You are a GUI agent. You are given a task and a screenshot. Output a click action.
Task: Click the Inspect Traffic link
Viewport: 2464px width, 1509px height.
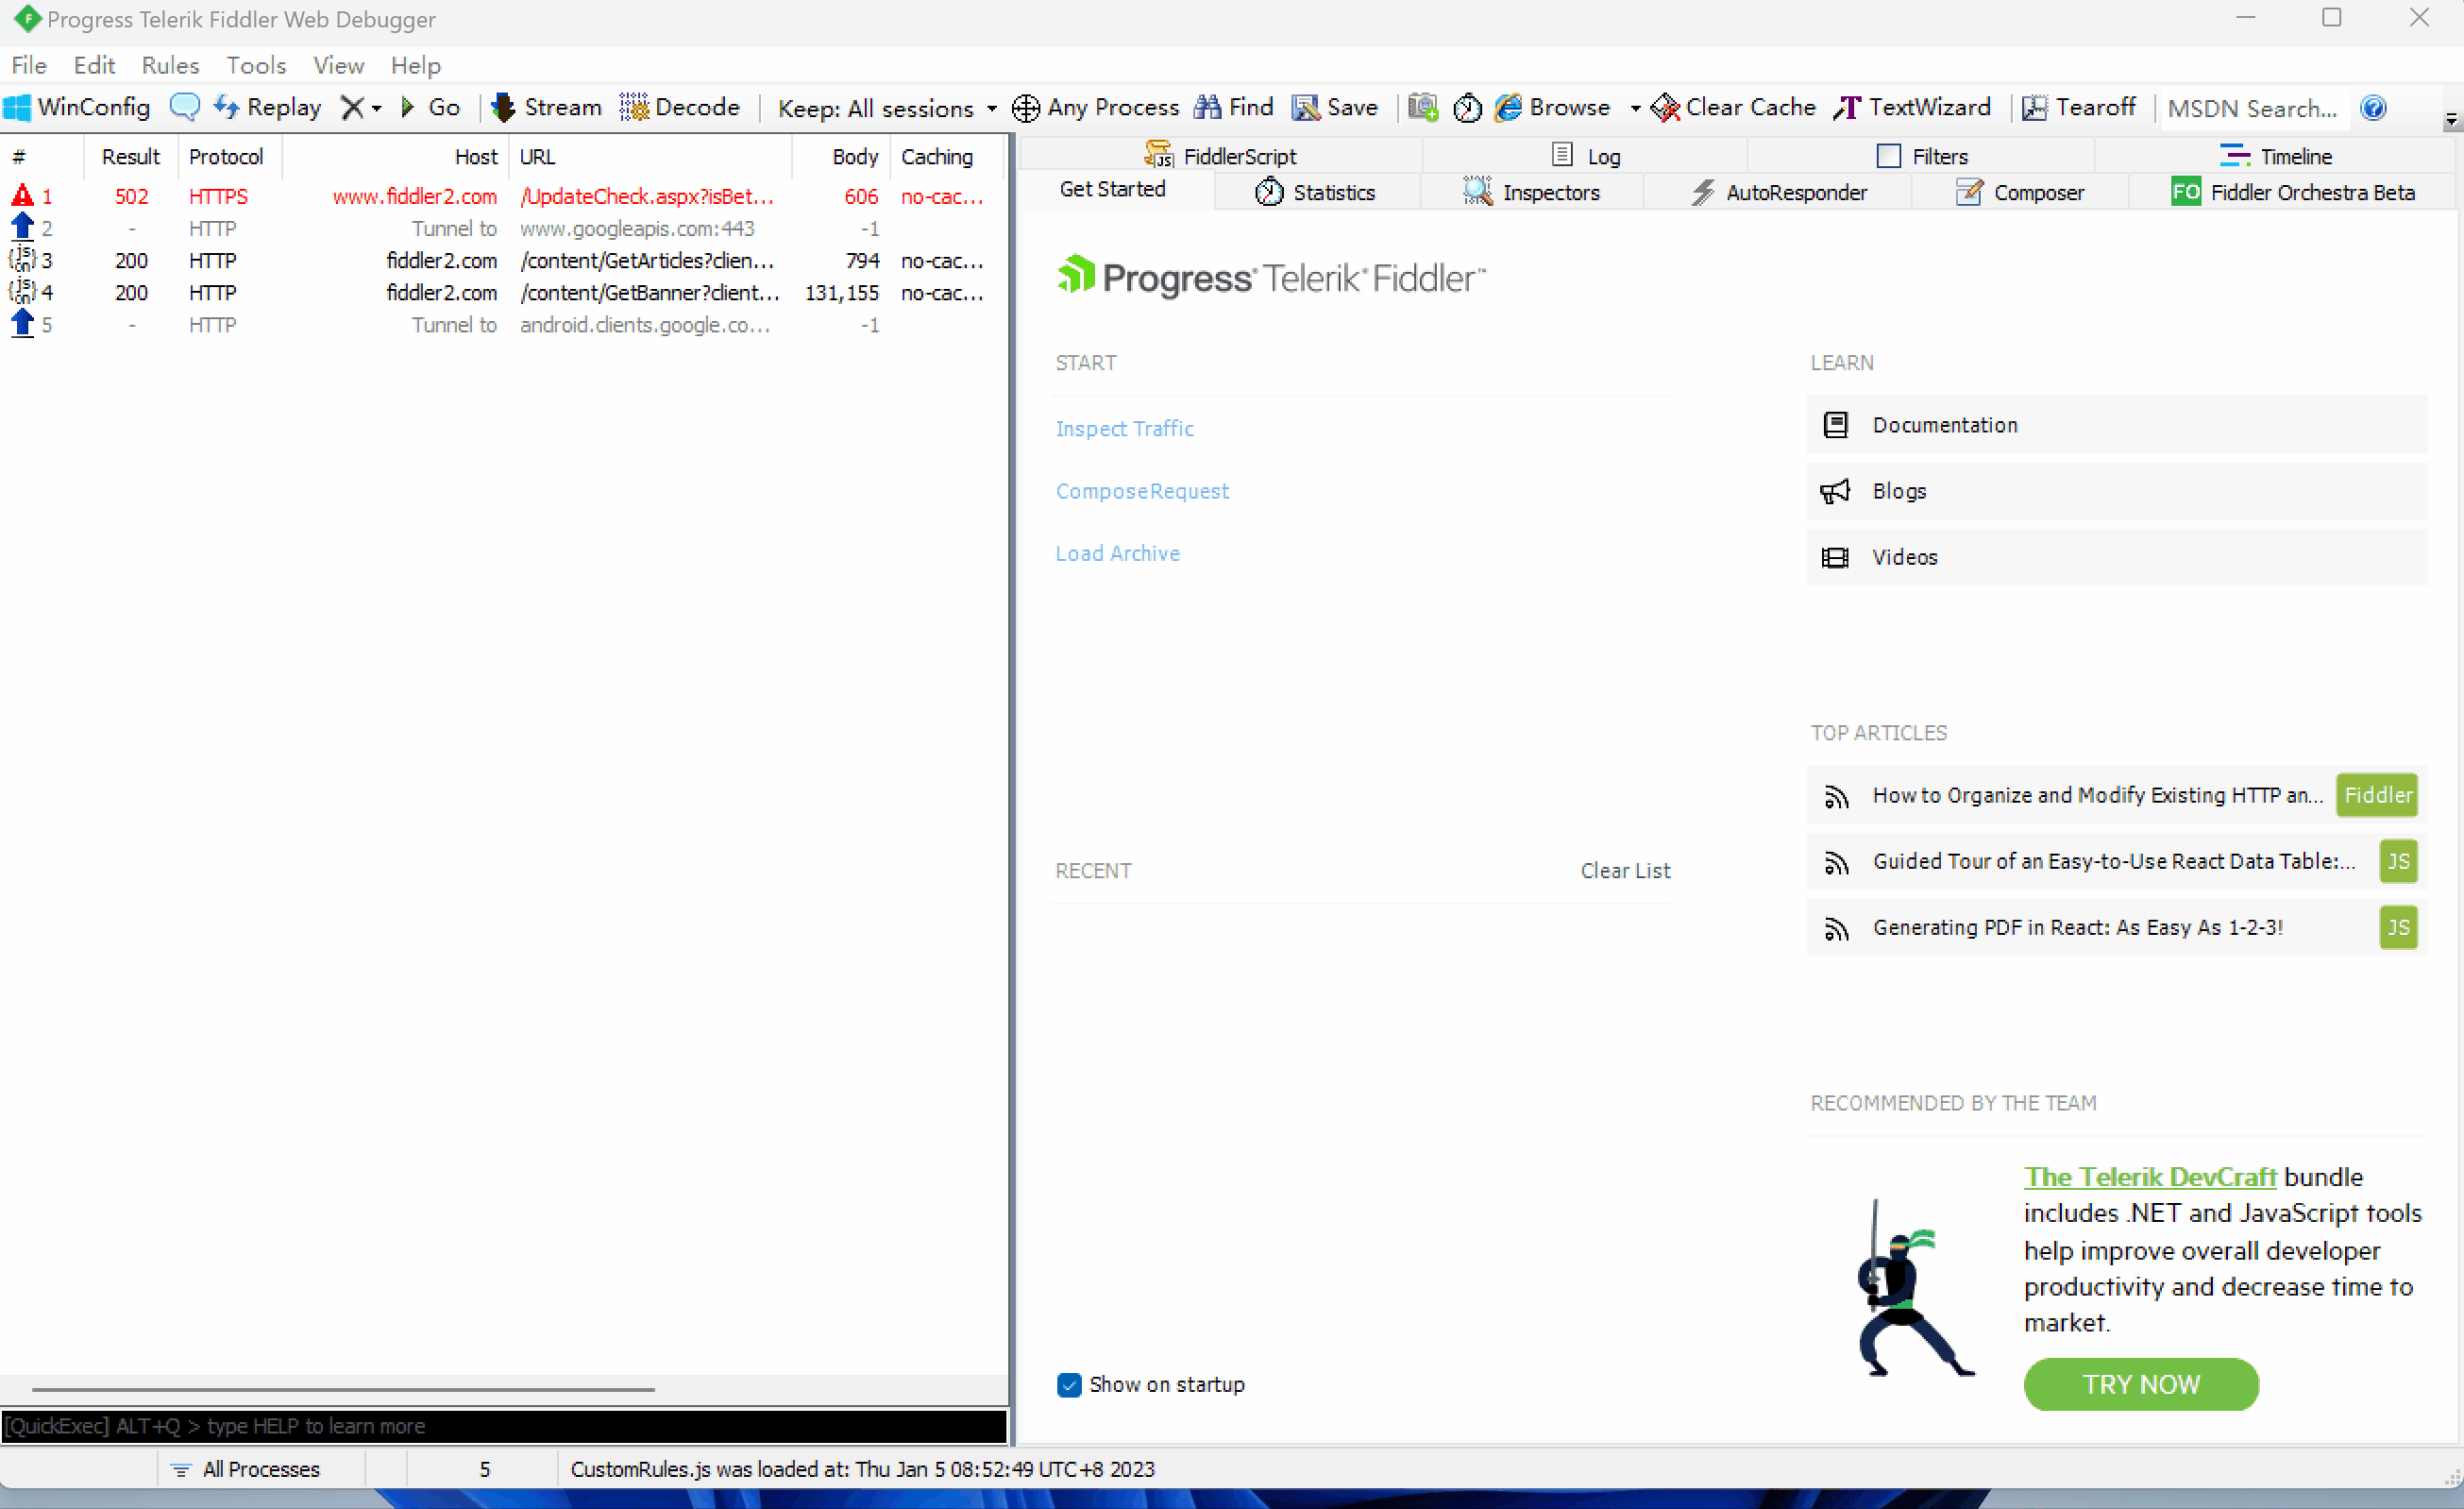tap(1124, 428)
